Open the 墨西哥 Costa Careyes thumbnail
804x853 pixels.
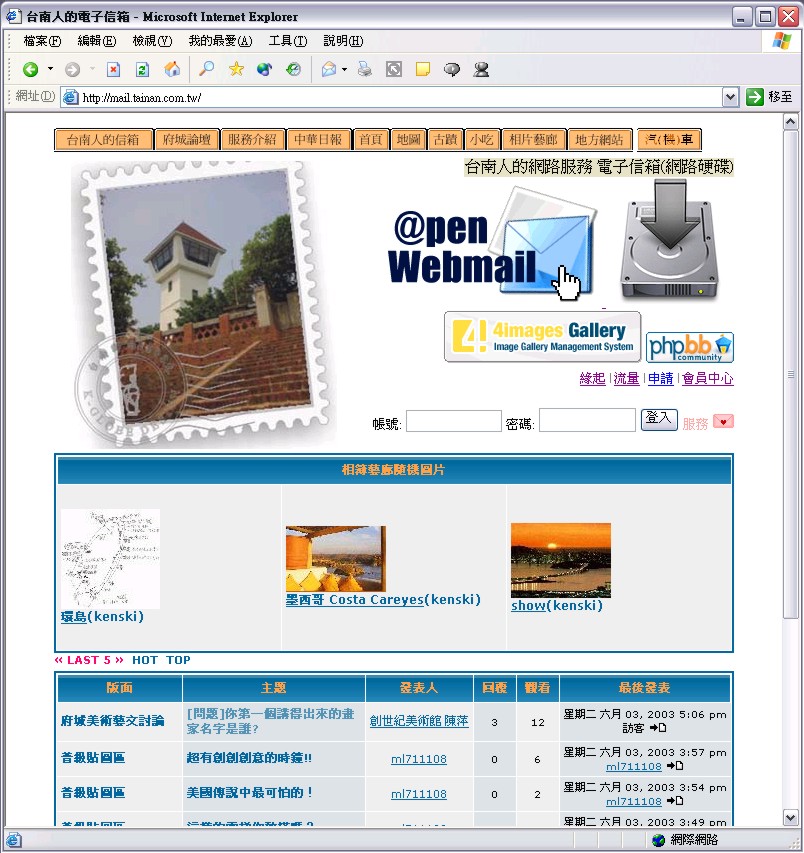click(x=336, y=559)
